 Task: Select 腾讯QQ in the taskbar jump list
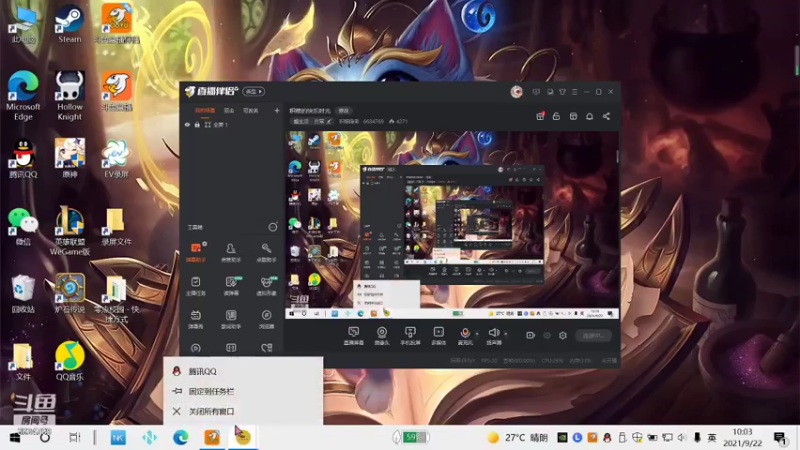tap(243, 371)
